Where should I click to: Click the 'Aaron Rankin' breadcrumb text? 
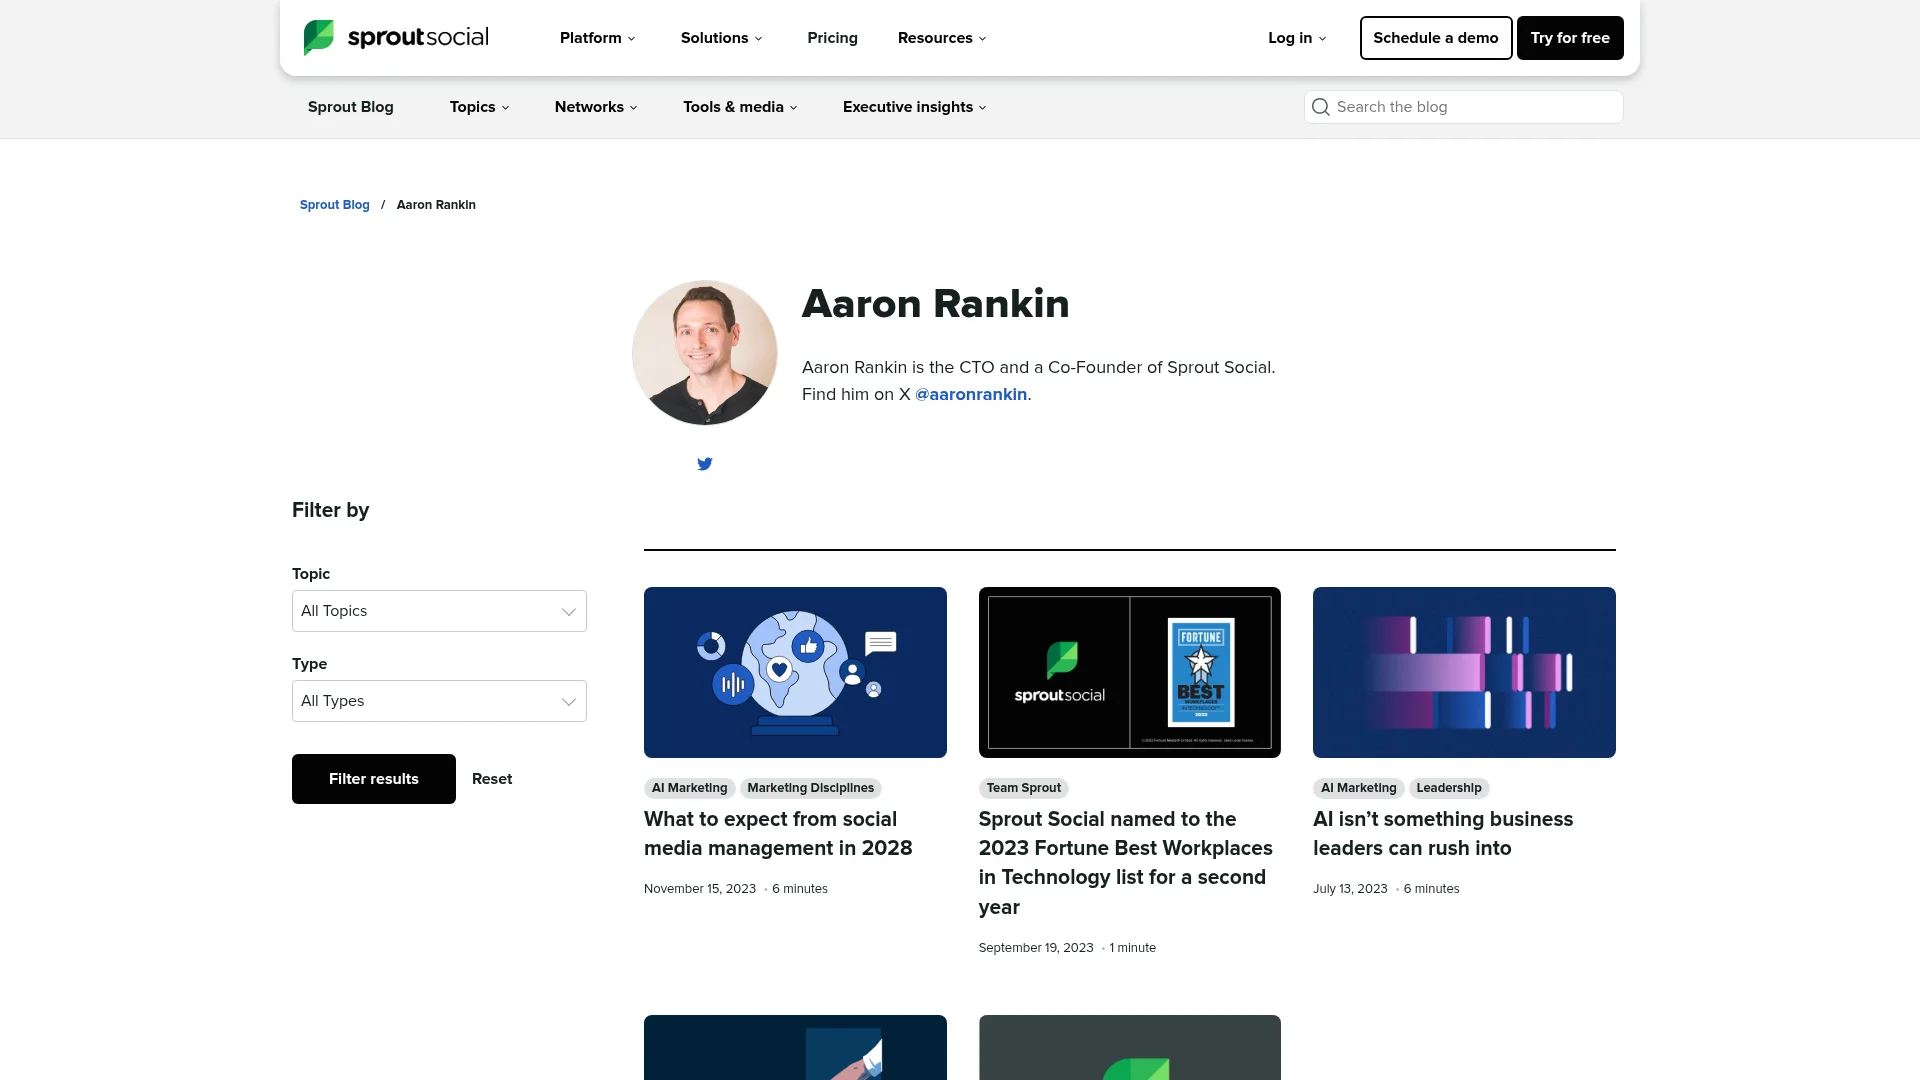436,205
